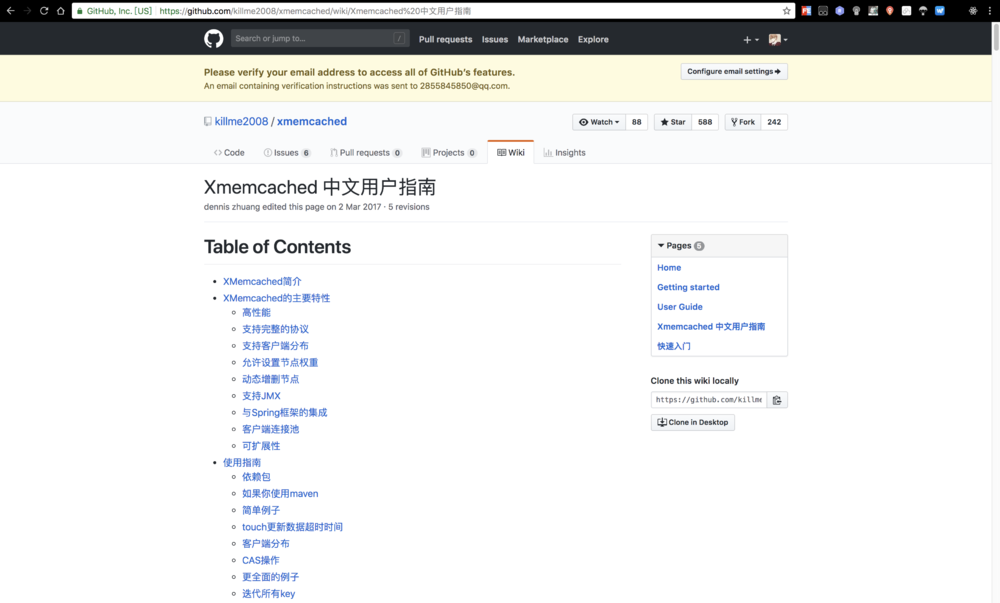The width and height of the screenshot is (1000, 603).
Task: Switch to the Projects tab
Action: (x=448, y=152)
